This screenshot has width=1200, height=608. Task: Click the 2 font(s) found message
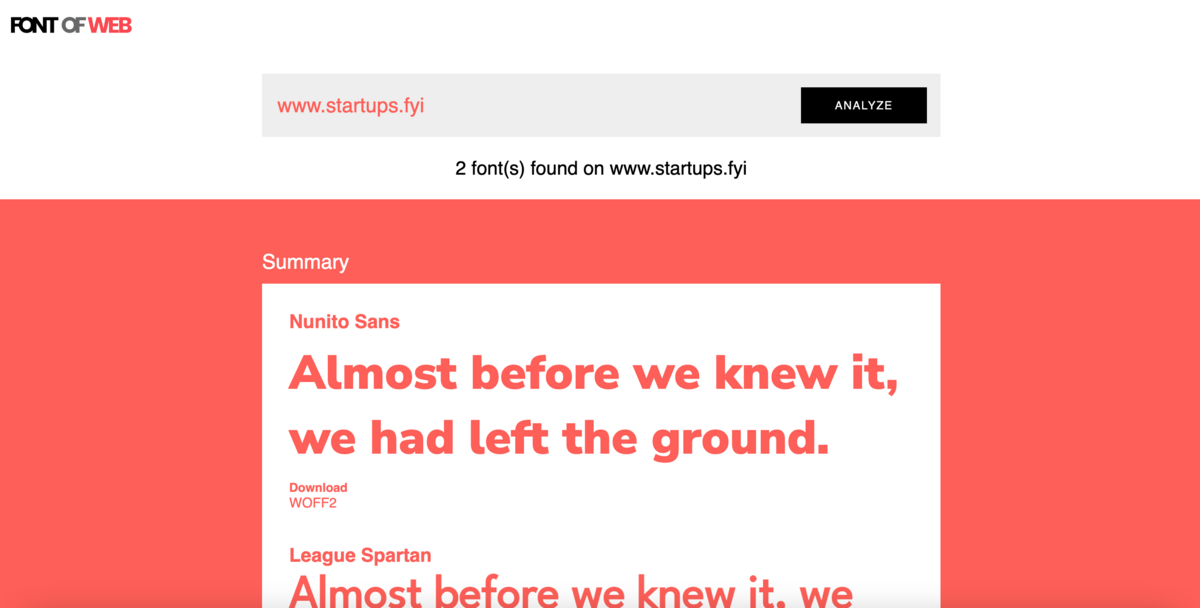point(601,168)
